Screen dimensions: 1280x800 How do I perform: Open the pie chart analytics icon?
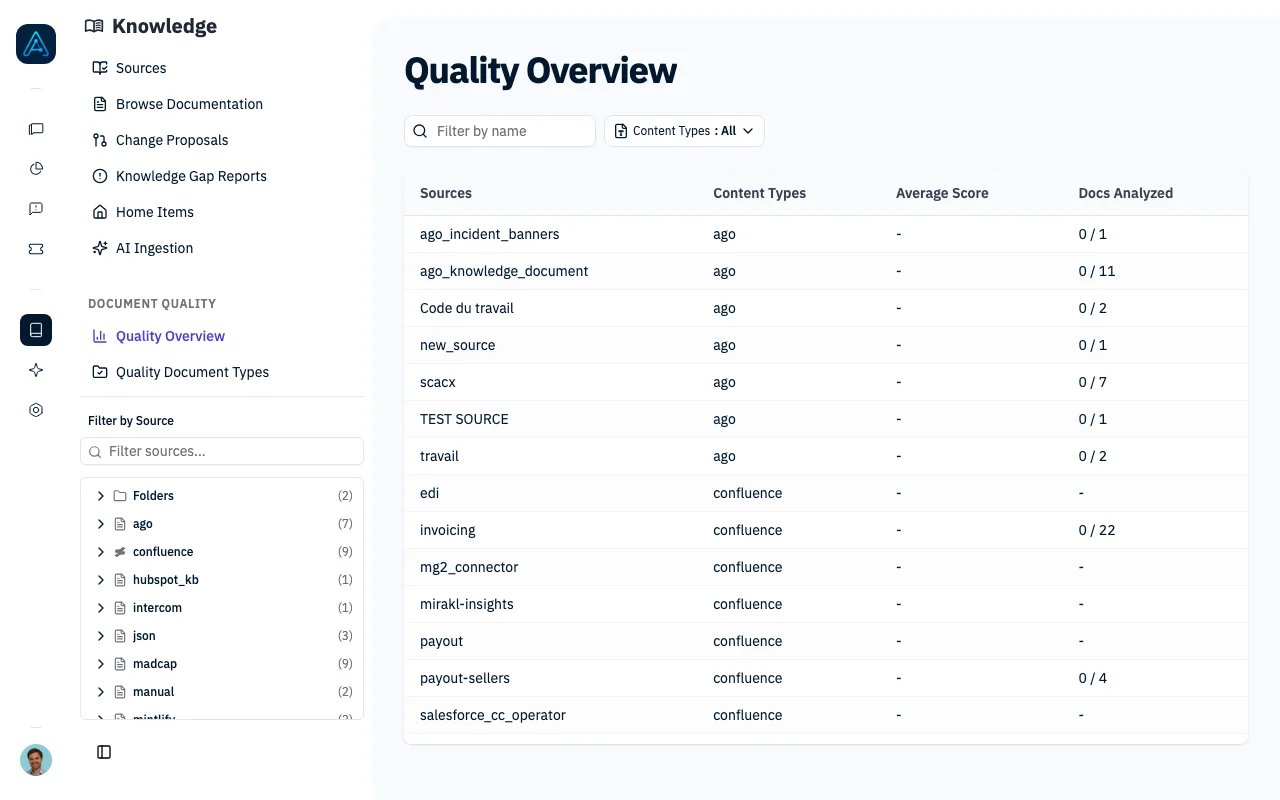pos(36,168)
